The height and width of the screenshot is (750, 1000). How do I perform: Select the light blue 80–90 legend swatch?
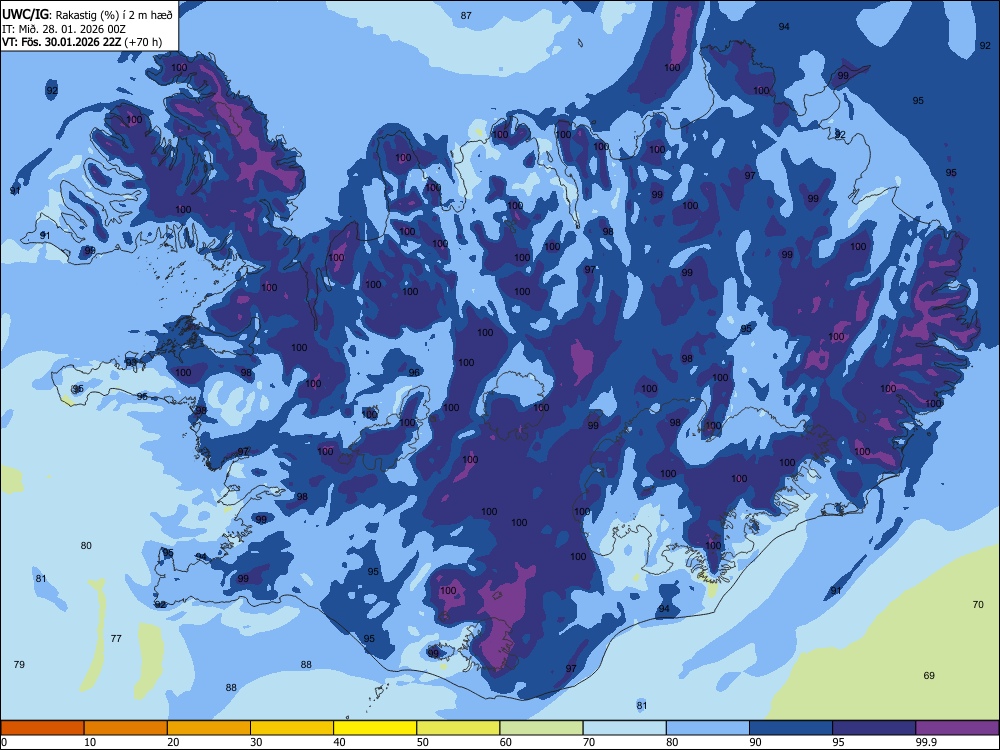(708, 728)
